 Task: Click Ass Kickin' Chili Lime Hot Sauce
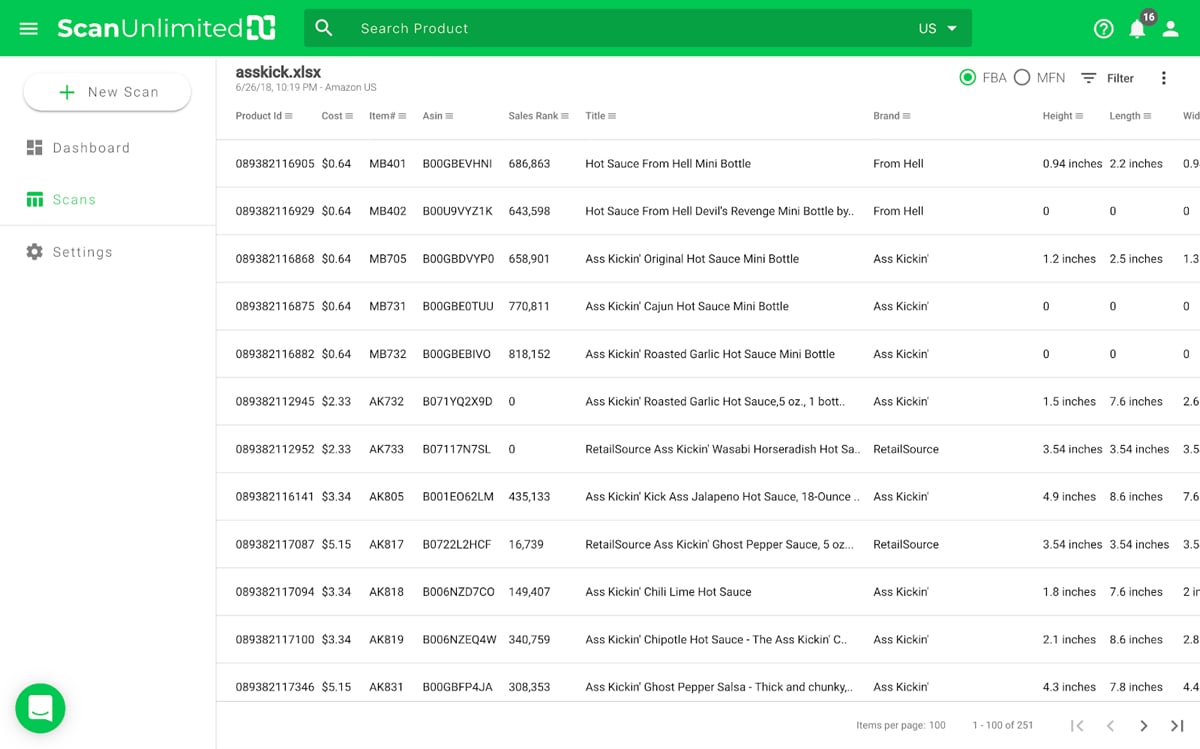click(668, 592)
